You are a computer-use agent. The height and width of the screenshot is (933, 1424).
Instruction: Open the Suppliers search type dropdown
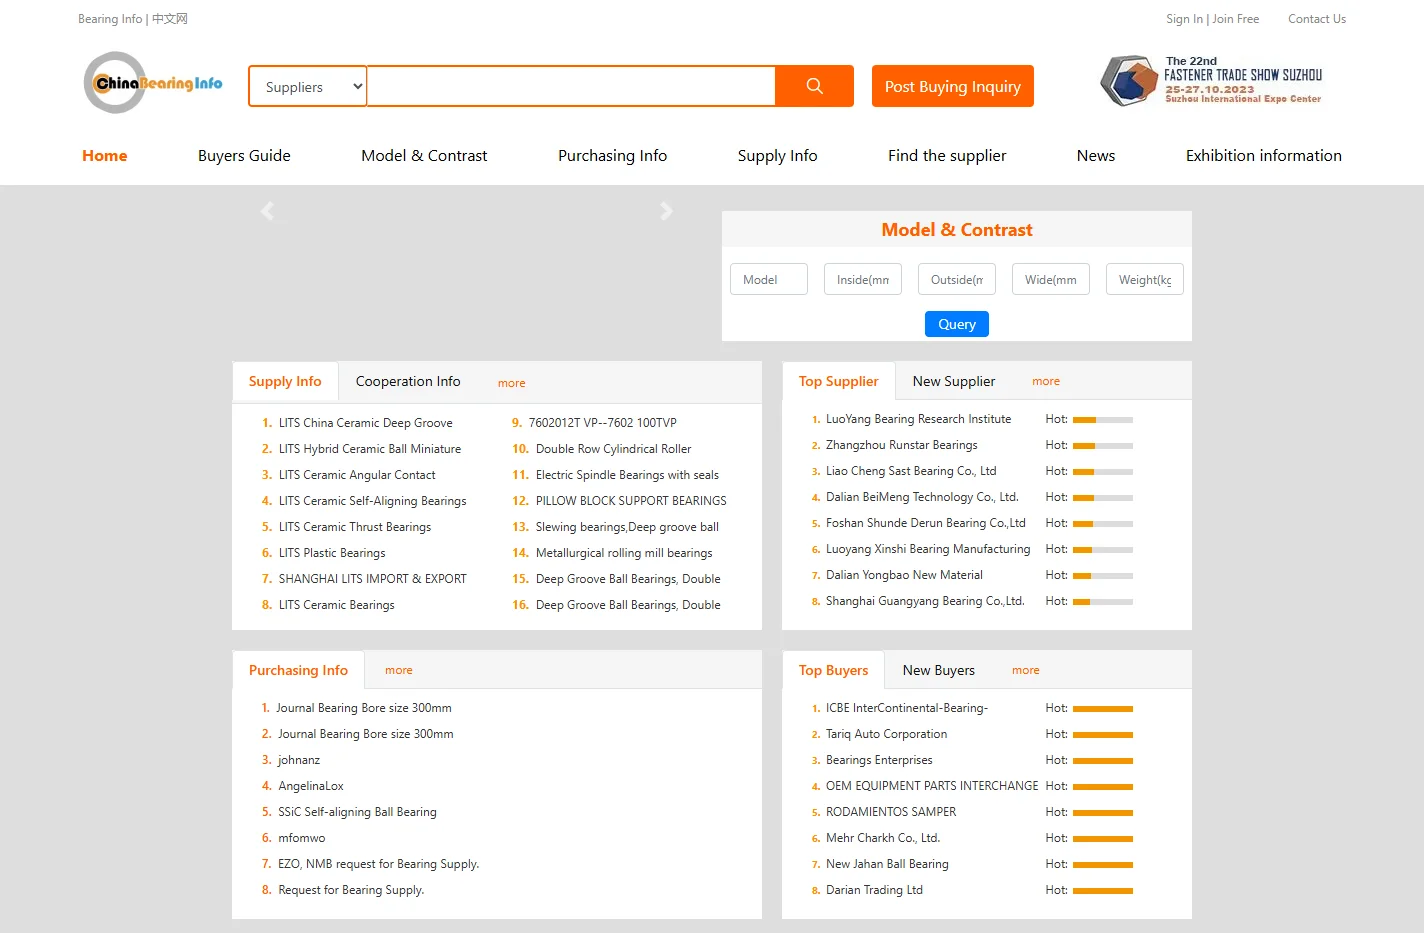(x=308, y=87)
